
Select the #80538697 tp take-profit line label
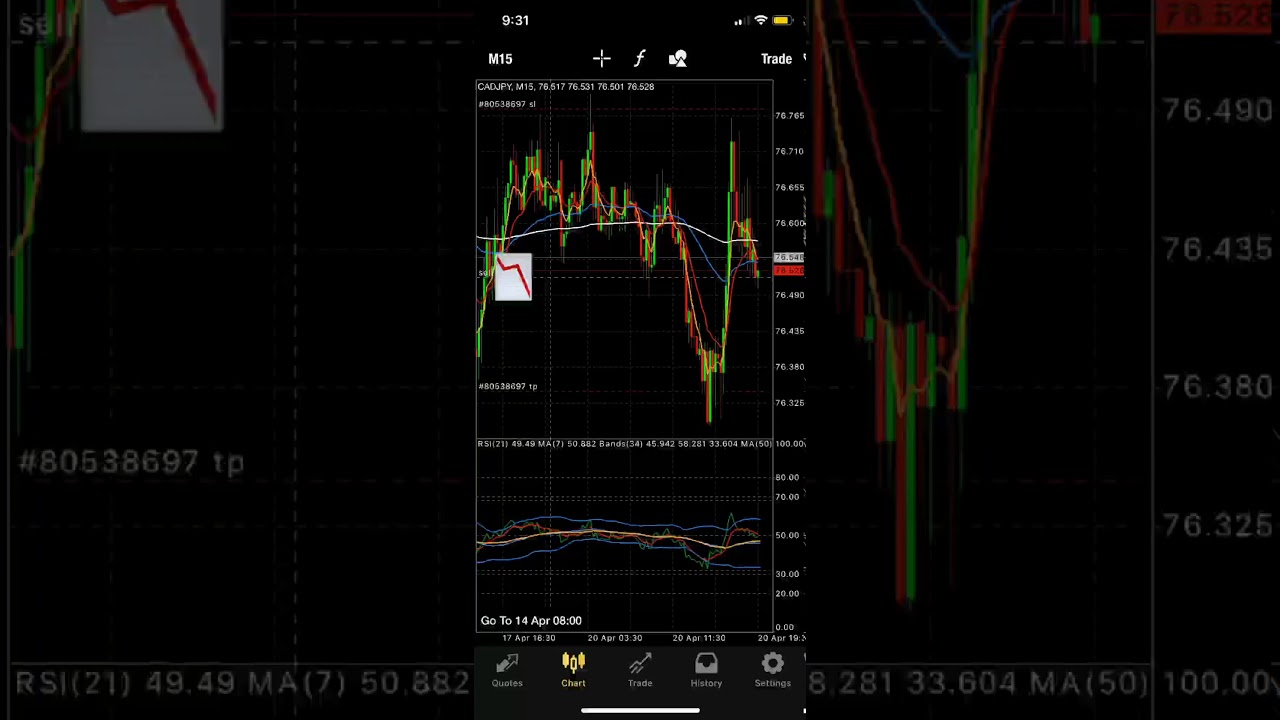point(508,386)
